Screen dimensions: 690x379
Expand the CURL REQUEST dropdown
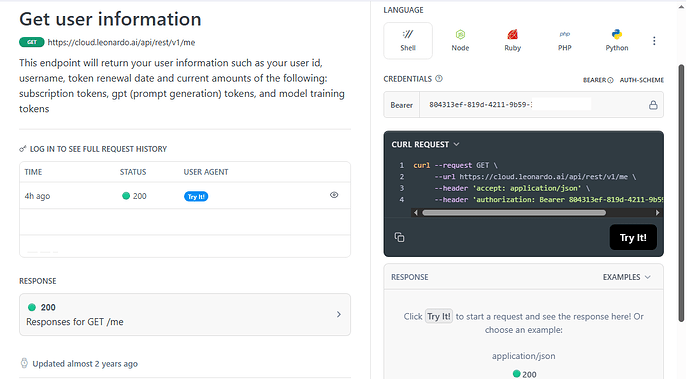coord(425,144)
